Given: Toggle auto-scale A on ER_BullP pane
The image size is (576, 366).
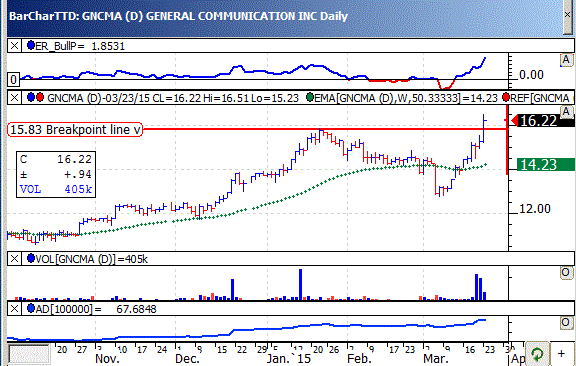Looking at the screenshot, I should coord(565,60).
